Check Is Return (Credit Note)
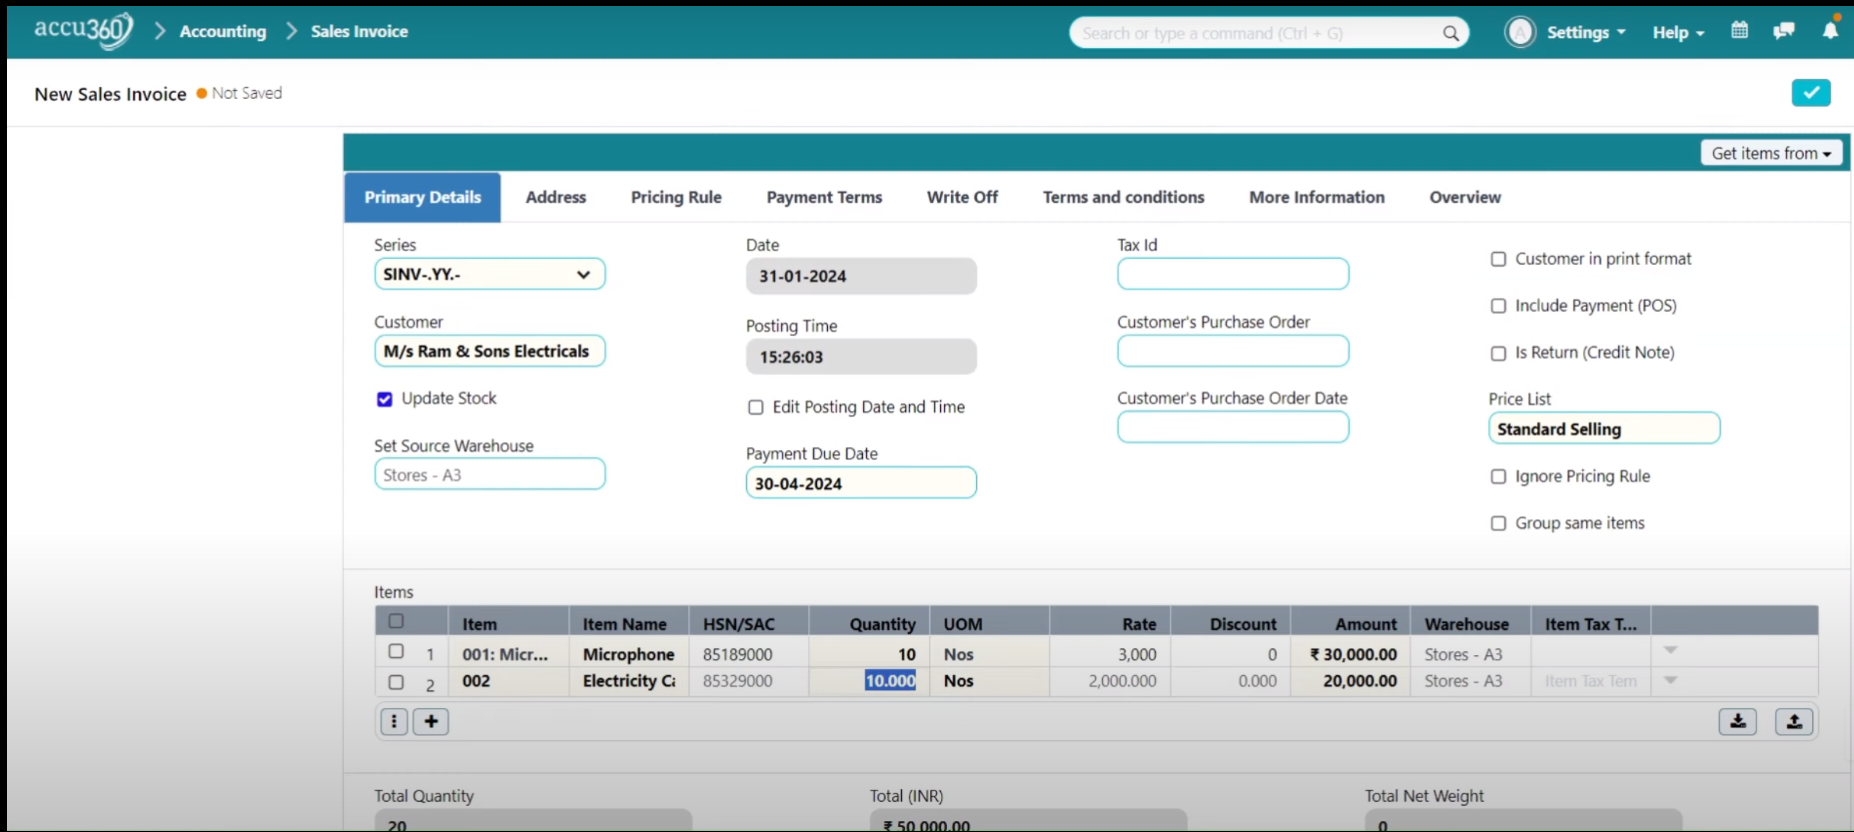This screenshot has width=1854, height=832. pyautogui.click(x=1498, y=353)
